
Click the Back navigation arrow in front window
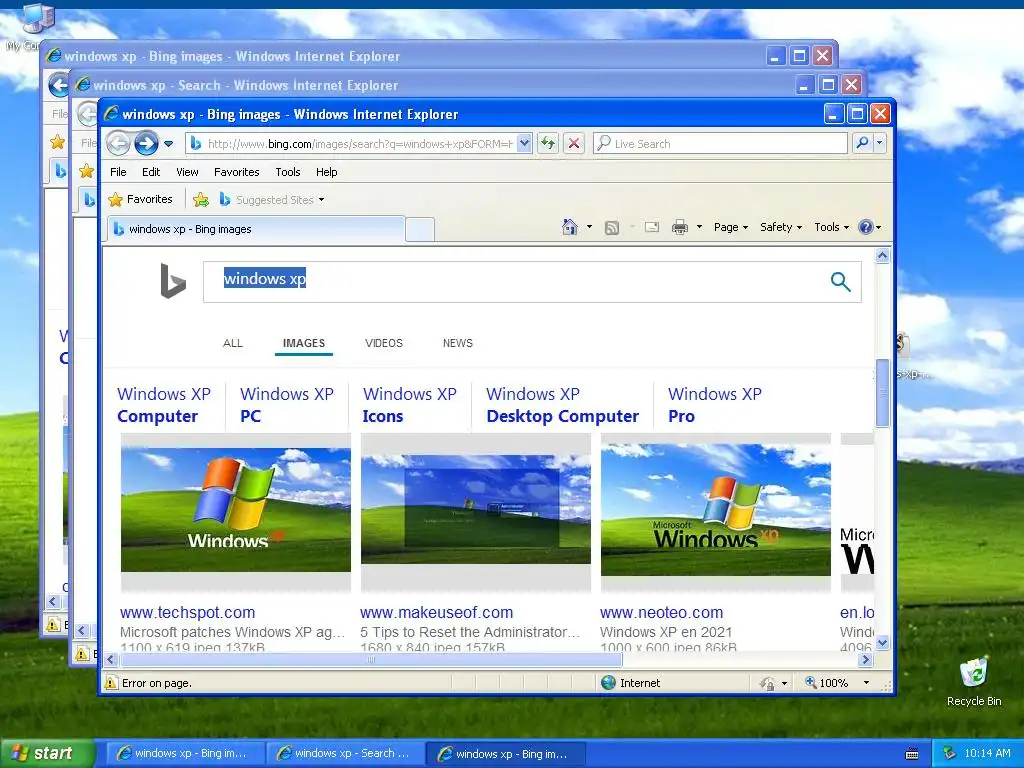click(x=118, y=143)
